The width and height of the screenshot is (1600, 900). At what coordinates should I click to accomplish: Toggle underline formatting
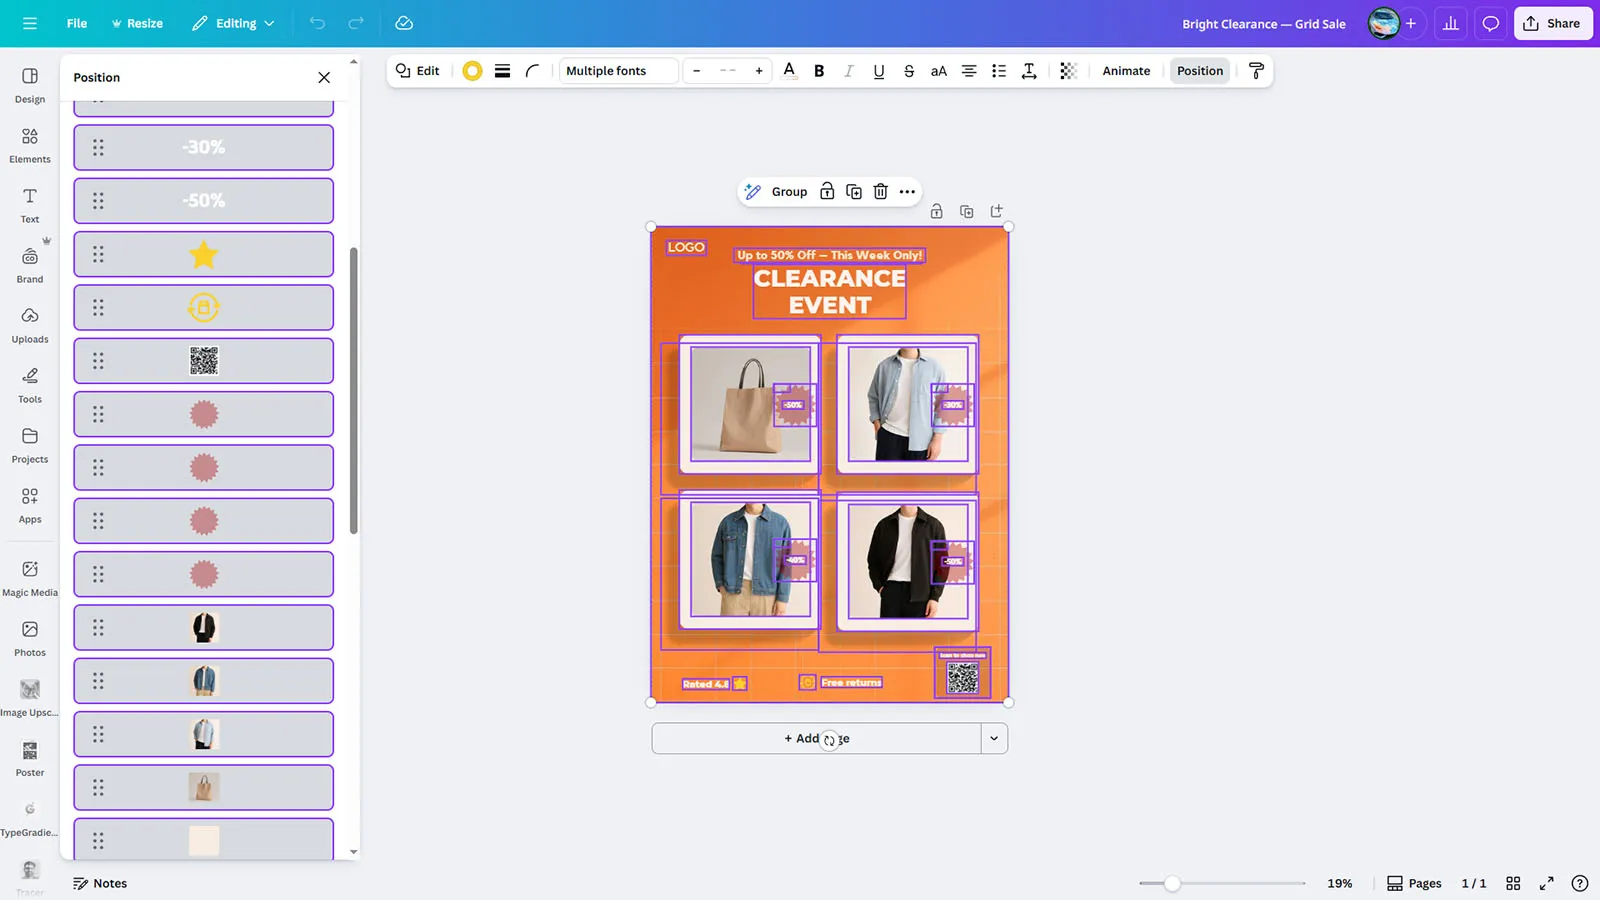point(878,71)
